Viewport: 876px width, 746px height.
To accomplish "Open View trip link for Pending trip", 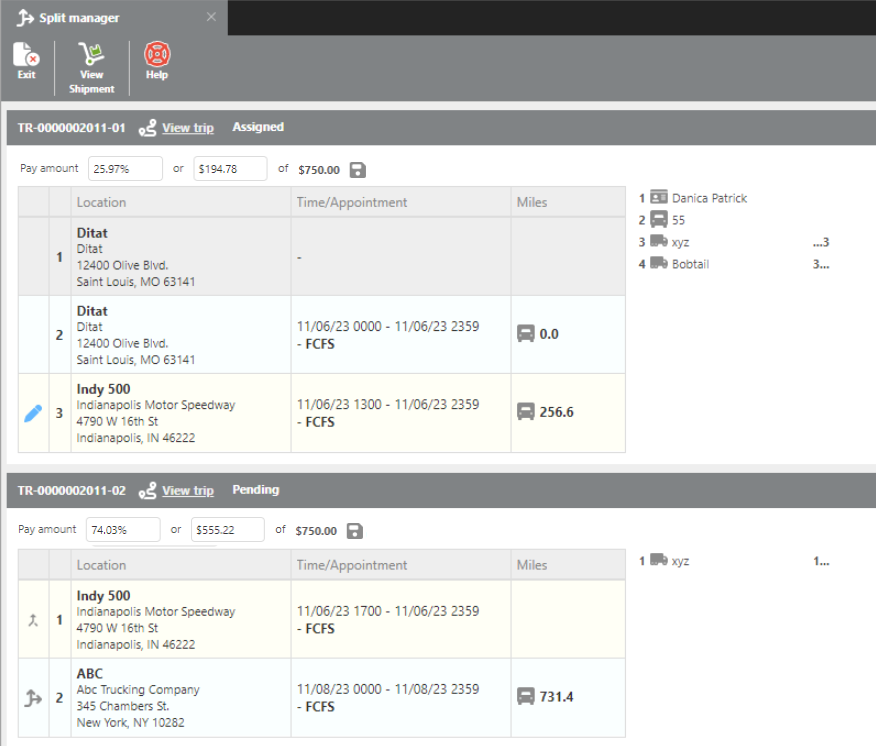I will coord(188,491).
